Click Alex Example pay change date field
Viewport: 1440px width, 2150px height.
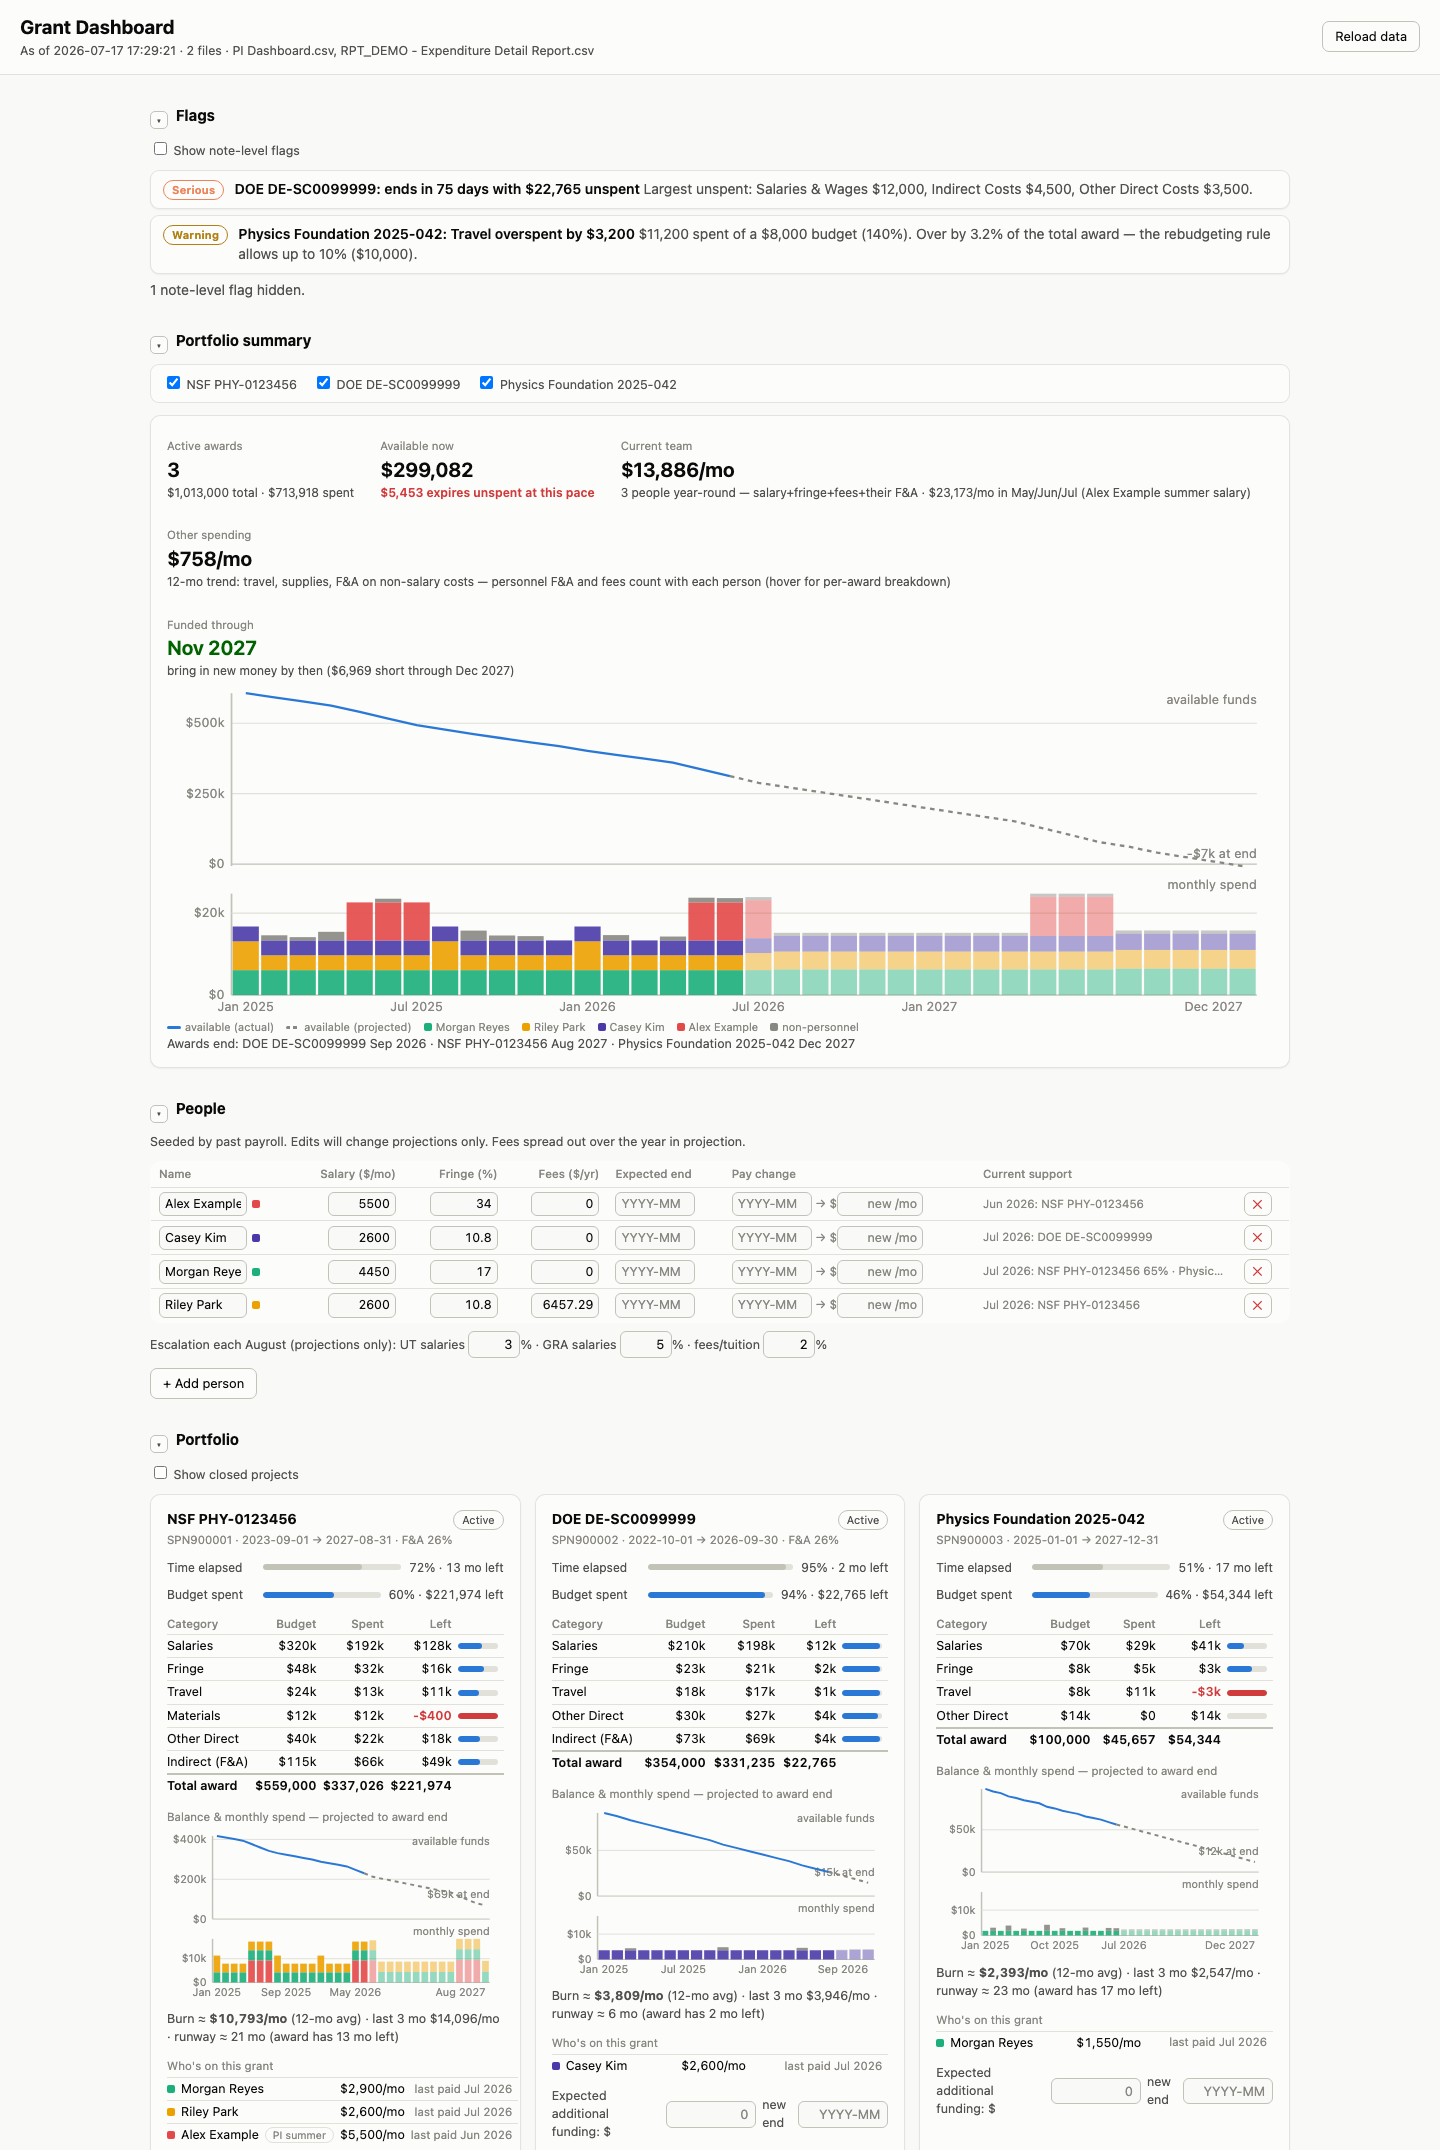pos(771,1204)
